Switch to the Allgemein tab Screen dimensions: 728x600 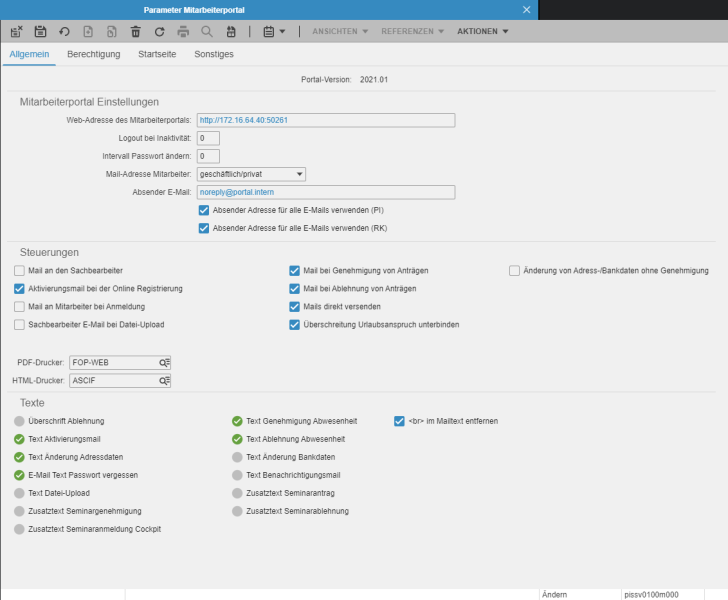coord(29,54)
